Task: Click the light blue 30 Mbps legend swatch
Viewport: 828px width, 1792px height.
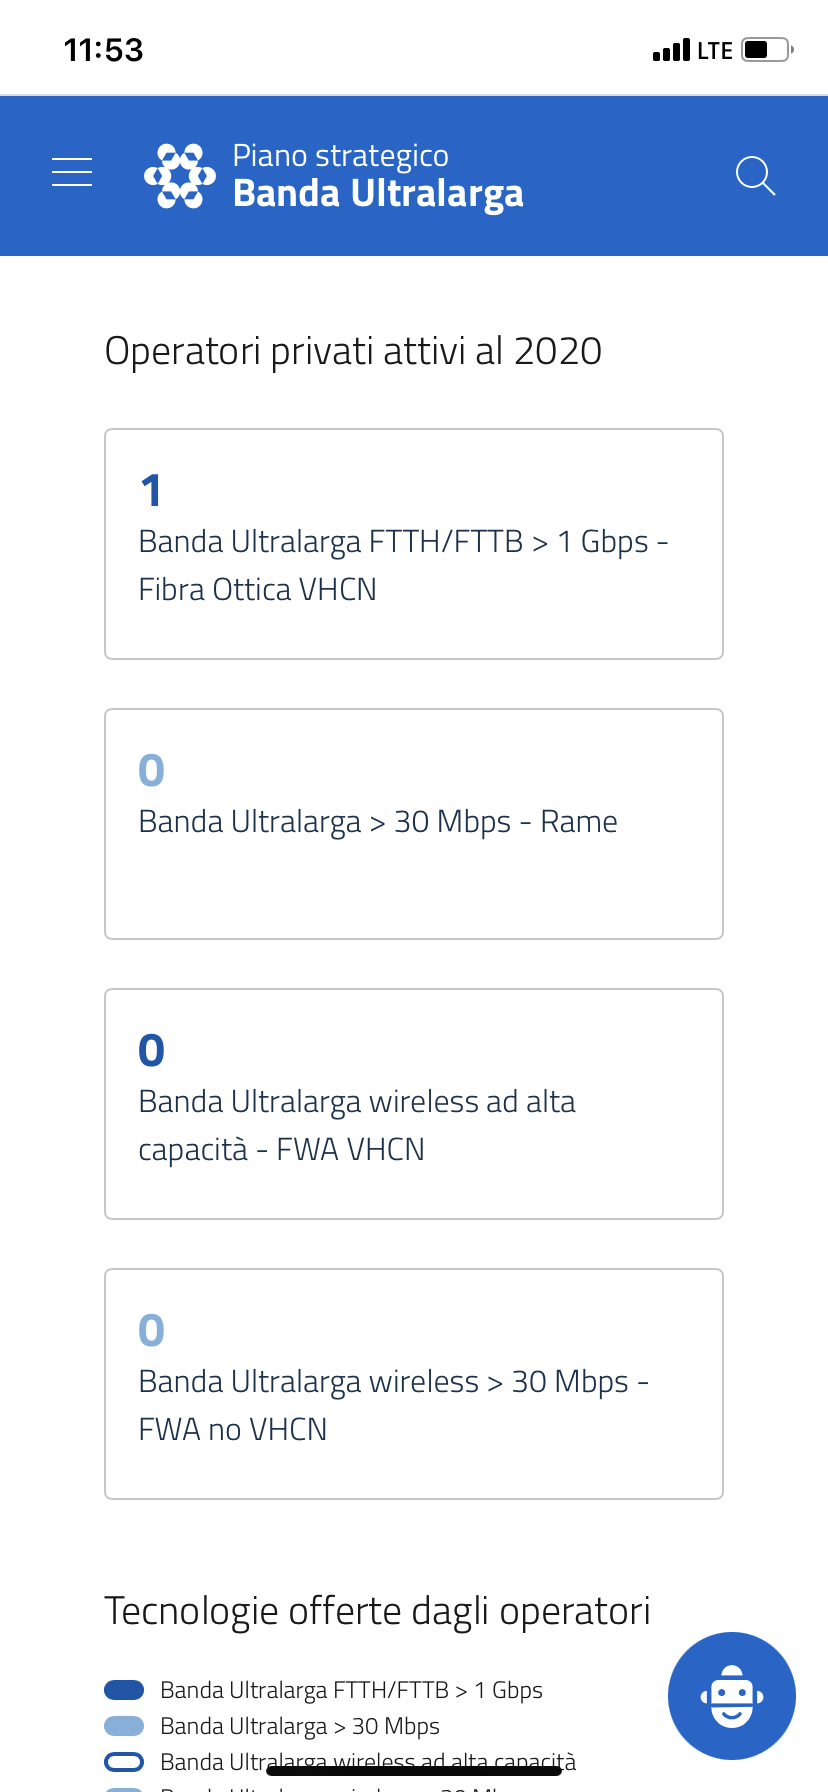Action: pyautogui.click(x=124, y=1726)
